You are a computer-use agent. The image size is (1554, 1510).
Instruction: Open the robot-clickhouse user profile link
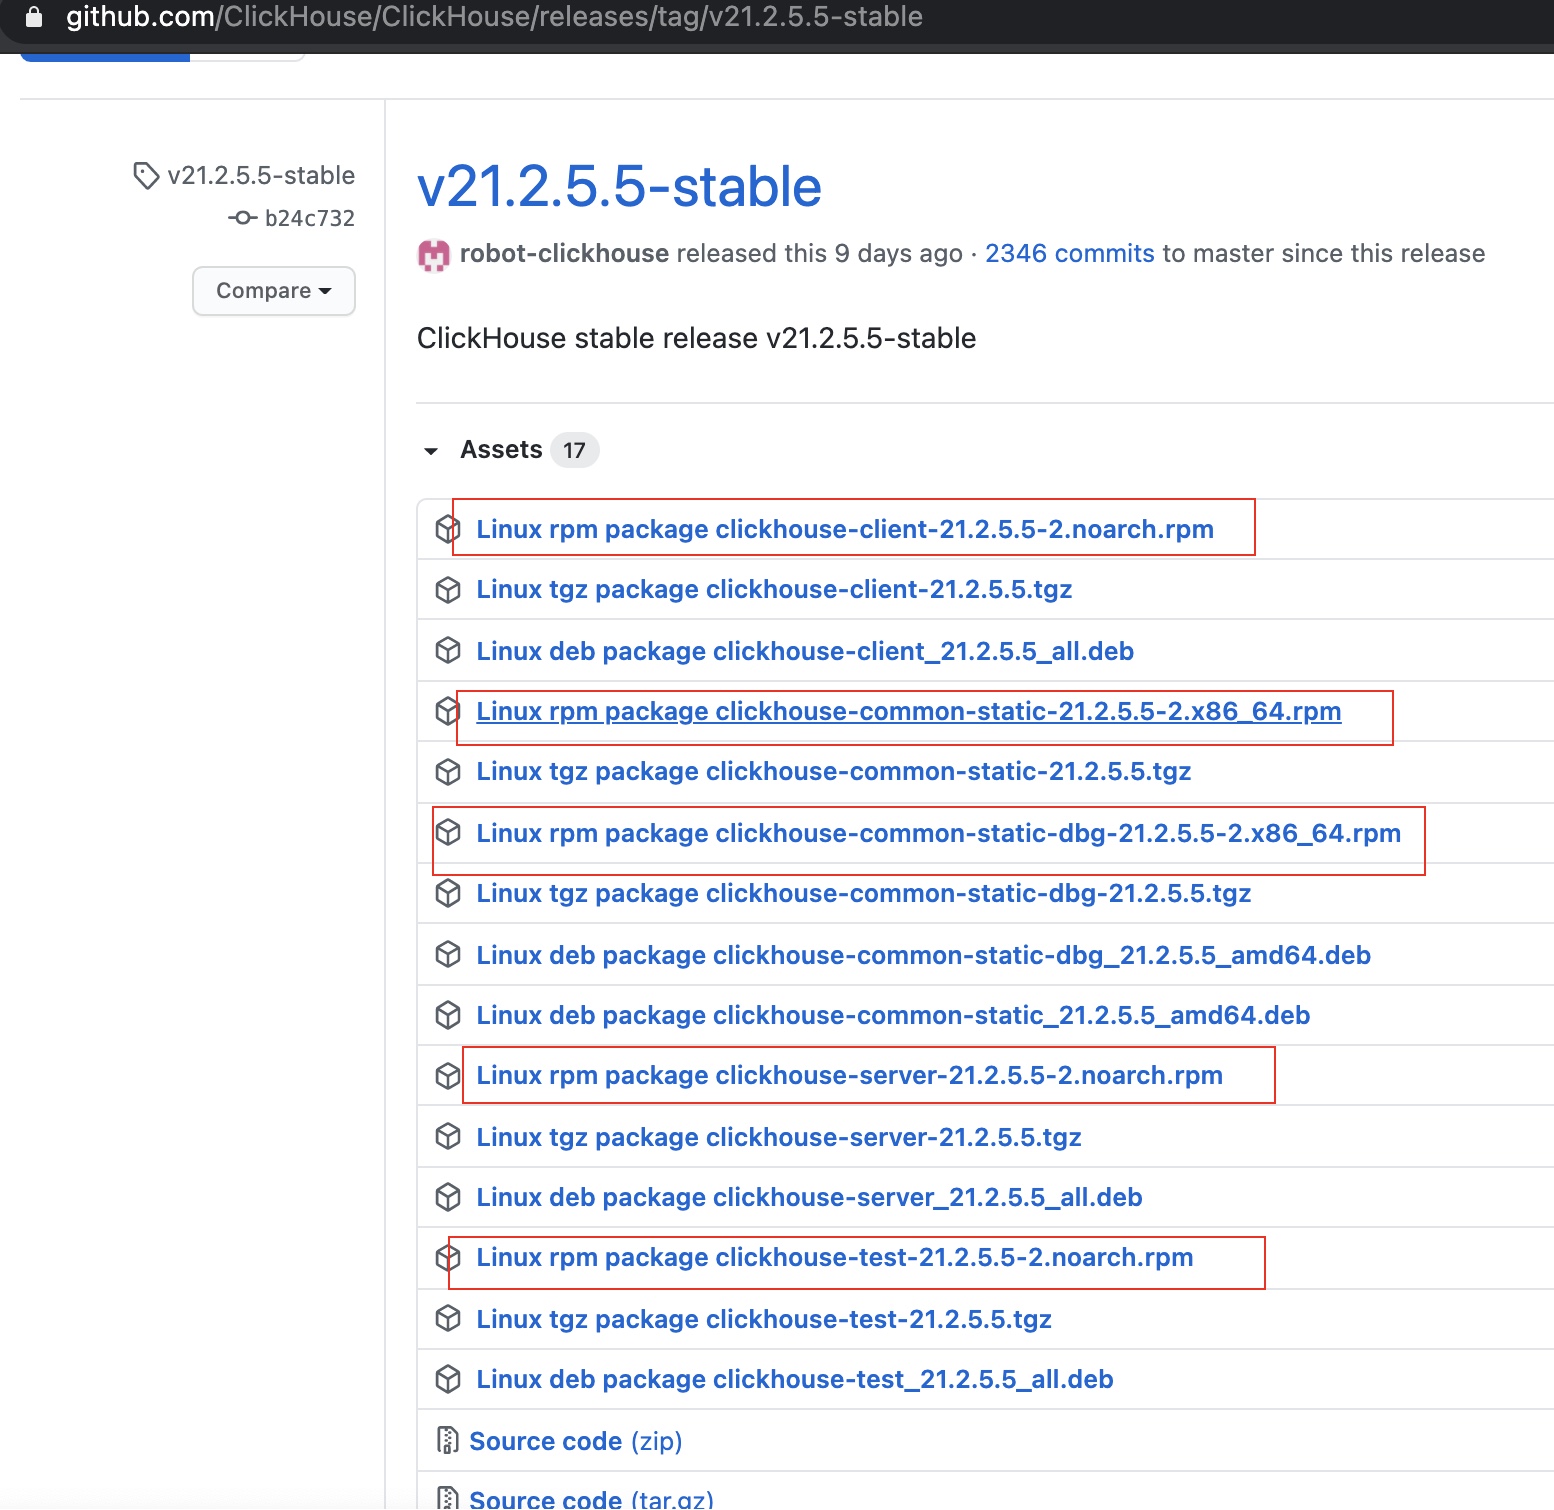click(564, 254)
